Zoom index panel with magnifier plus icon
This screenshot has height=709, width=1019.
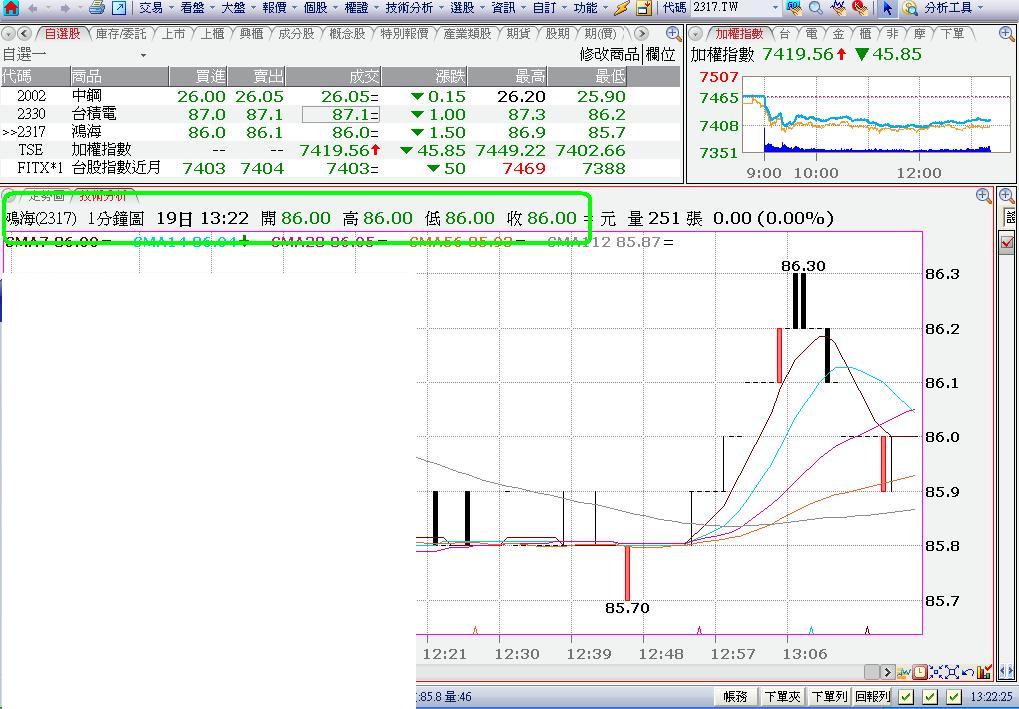[x=1007, y=34]
